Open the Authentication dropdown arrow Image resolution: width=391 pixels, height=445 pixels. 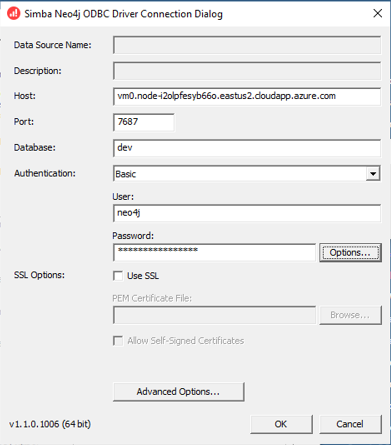373,174
